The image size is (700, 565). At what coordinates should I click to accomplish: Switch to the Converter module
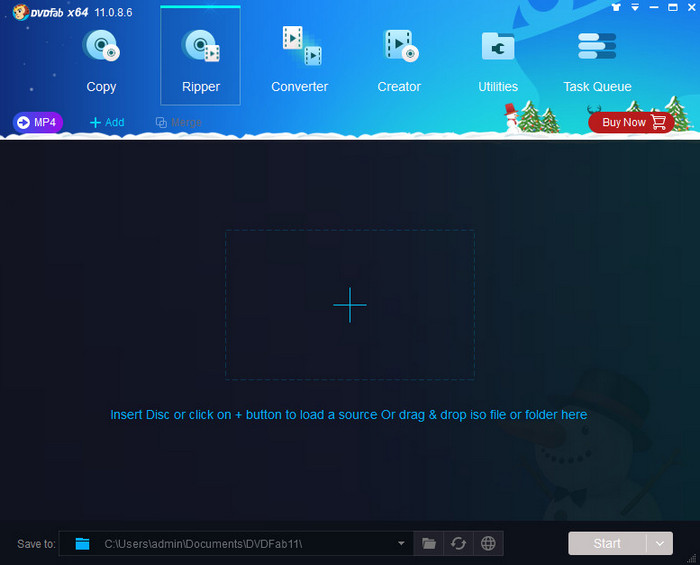(299, 61)
